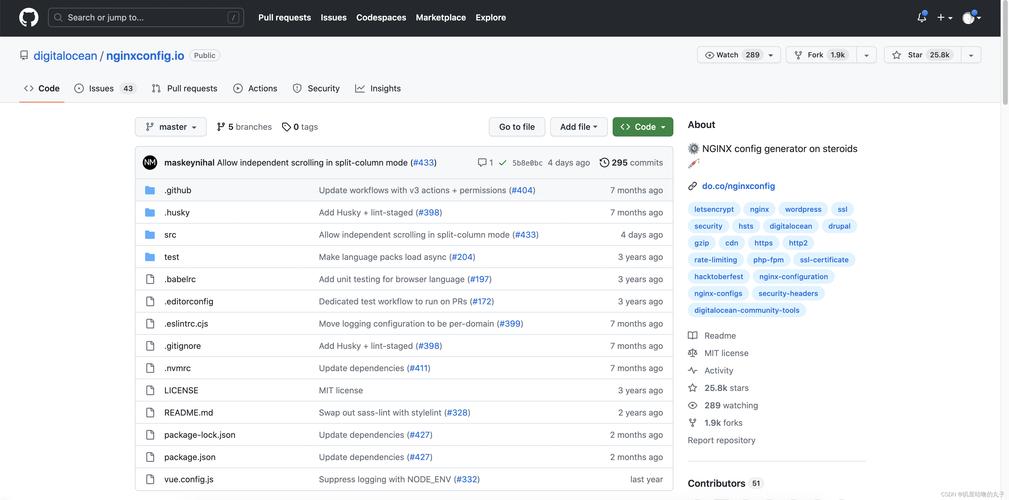Screen dimensions: 1009x500
Task: View the 295 commits history
Action: click(x=631, y=163)
